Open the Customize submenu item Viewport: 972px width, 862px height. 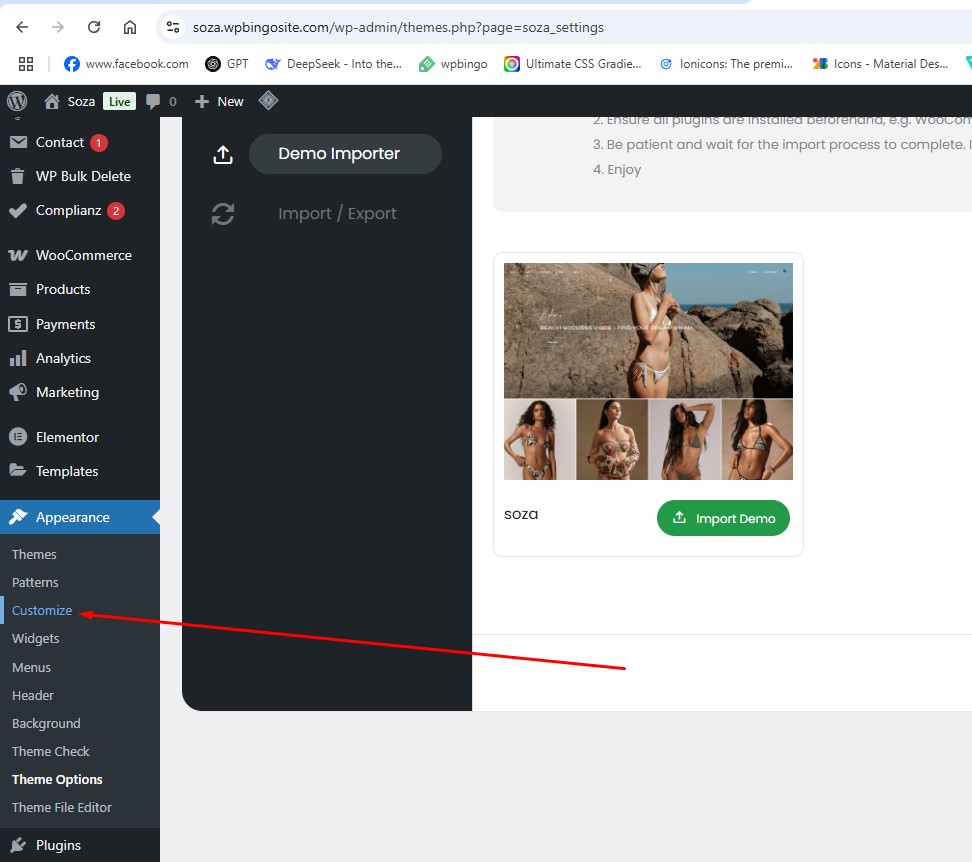pyautogui.click(x=42, y=610)
